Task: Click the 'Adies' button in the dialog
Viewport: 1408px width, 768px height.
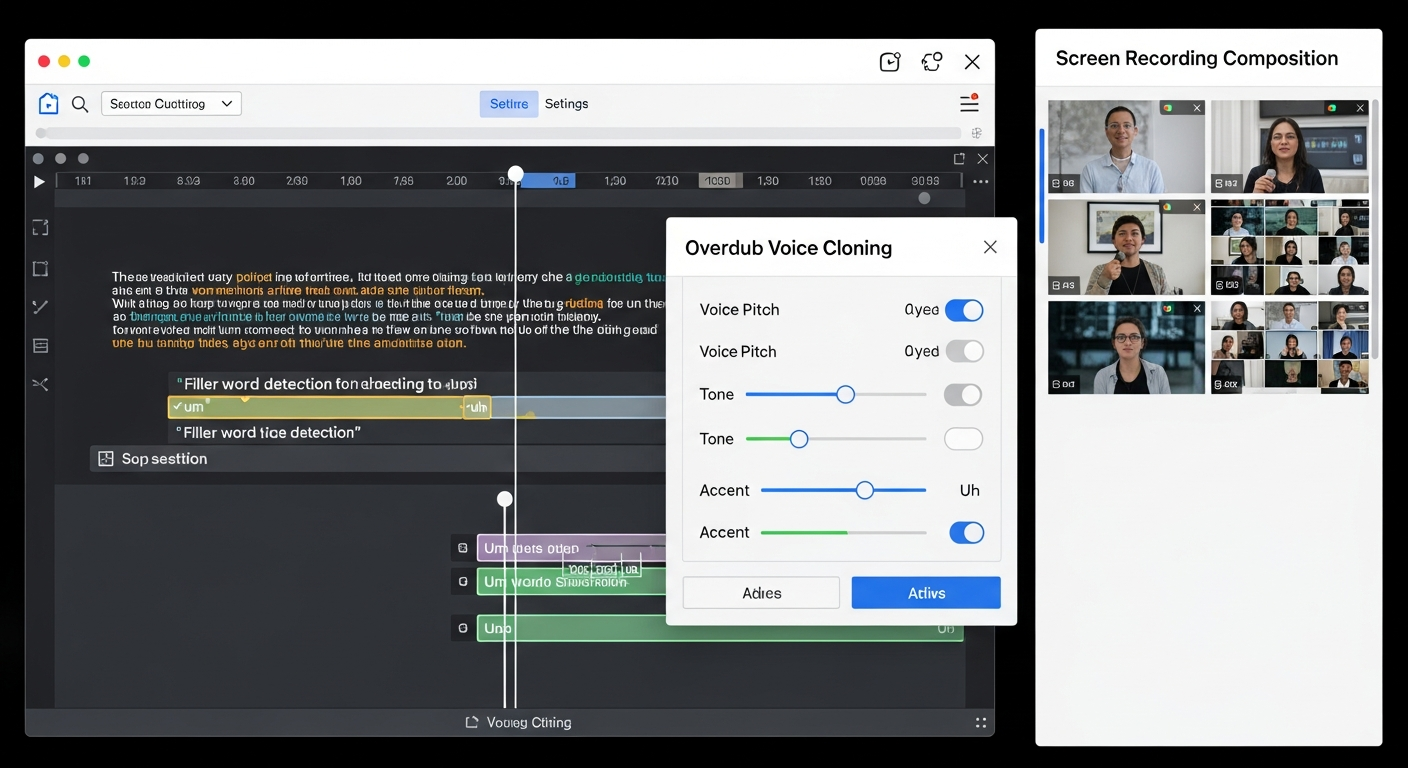Action: (761, 593)
